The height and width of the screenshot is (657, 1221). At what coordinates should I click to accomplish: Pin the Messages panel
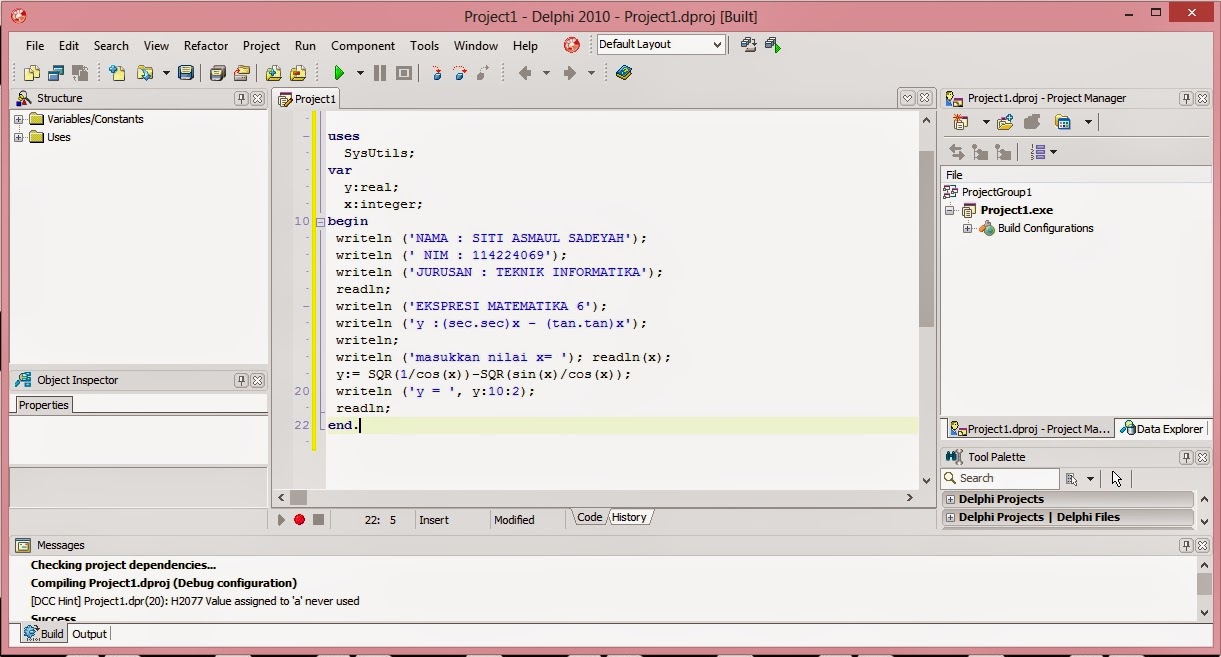pos(1186,545)
